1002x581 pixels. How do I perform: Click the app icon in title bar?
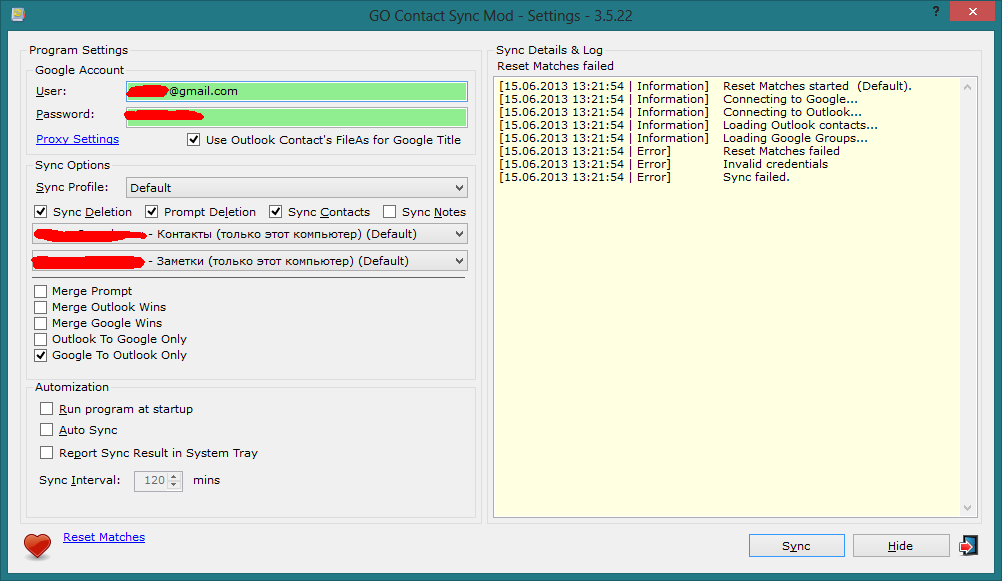tap(18, 14)
